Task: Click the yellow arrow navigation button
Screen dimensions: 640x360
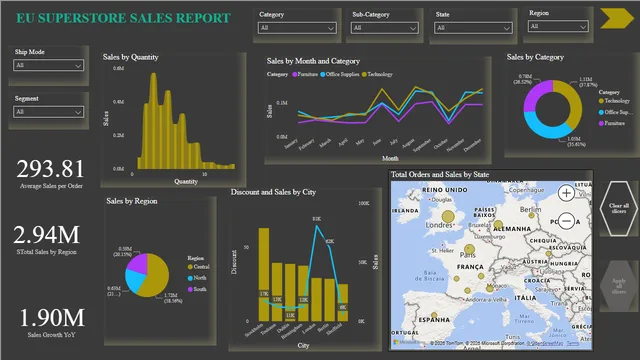Action: pos(617,18)
